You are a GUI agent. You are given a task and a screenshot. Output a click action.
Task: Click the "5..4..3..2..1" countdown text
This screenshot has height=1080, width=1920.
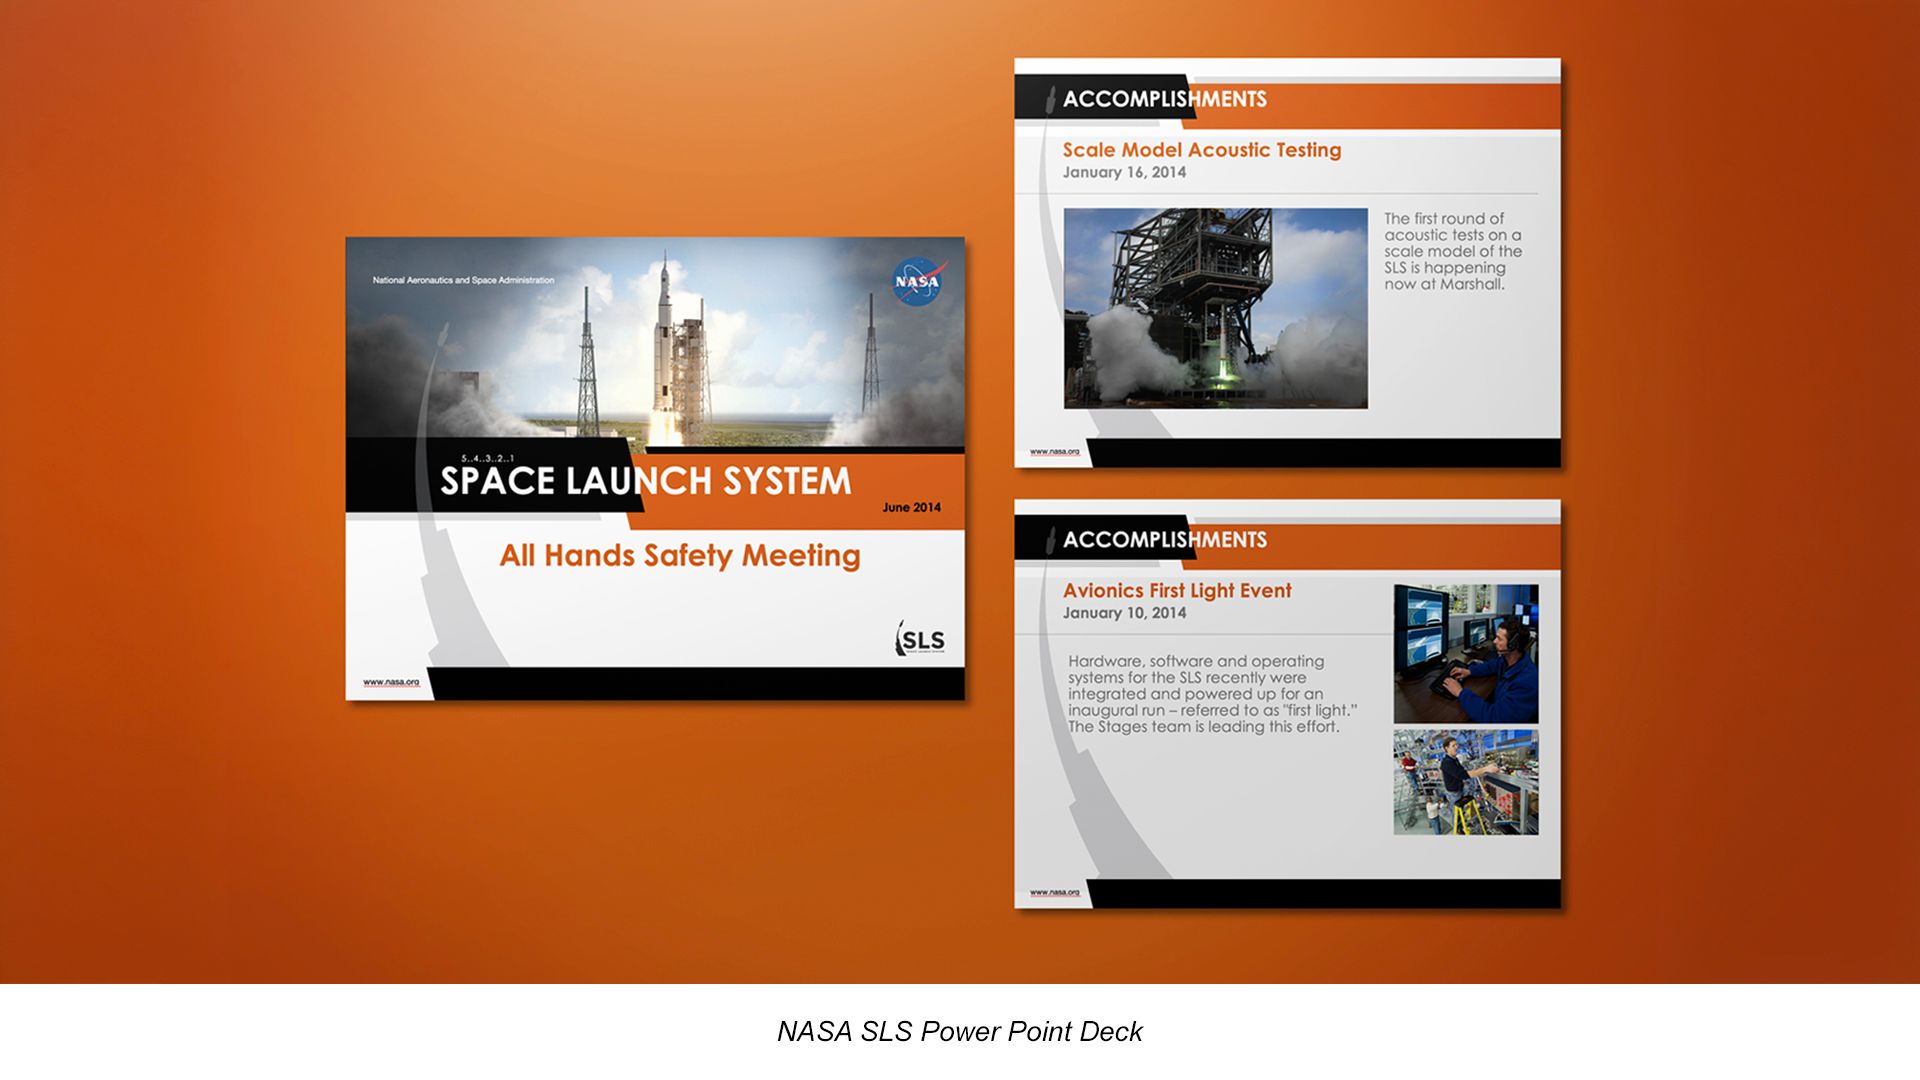click(x=488, y=458)
